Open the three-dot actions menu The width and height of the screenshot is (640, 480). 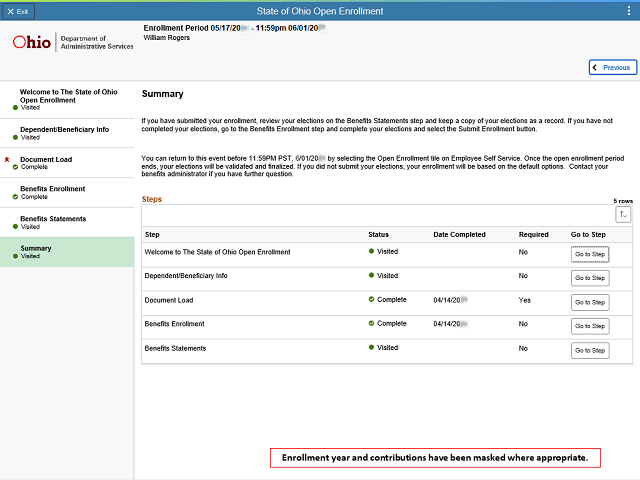coord(629,11)
